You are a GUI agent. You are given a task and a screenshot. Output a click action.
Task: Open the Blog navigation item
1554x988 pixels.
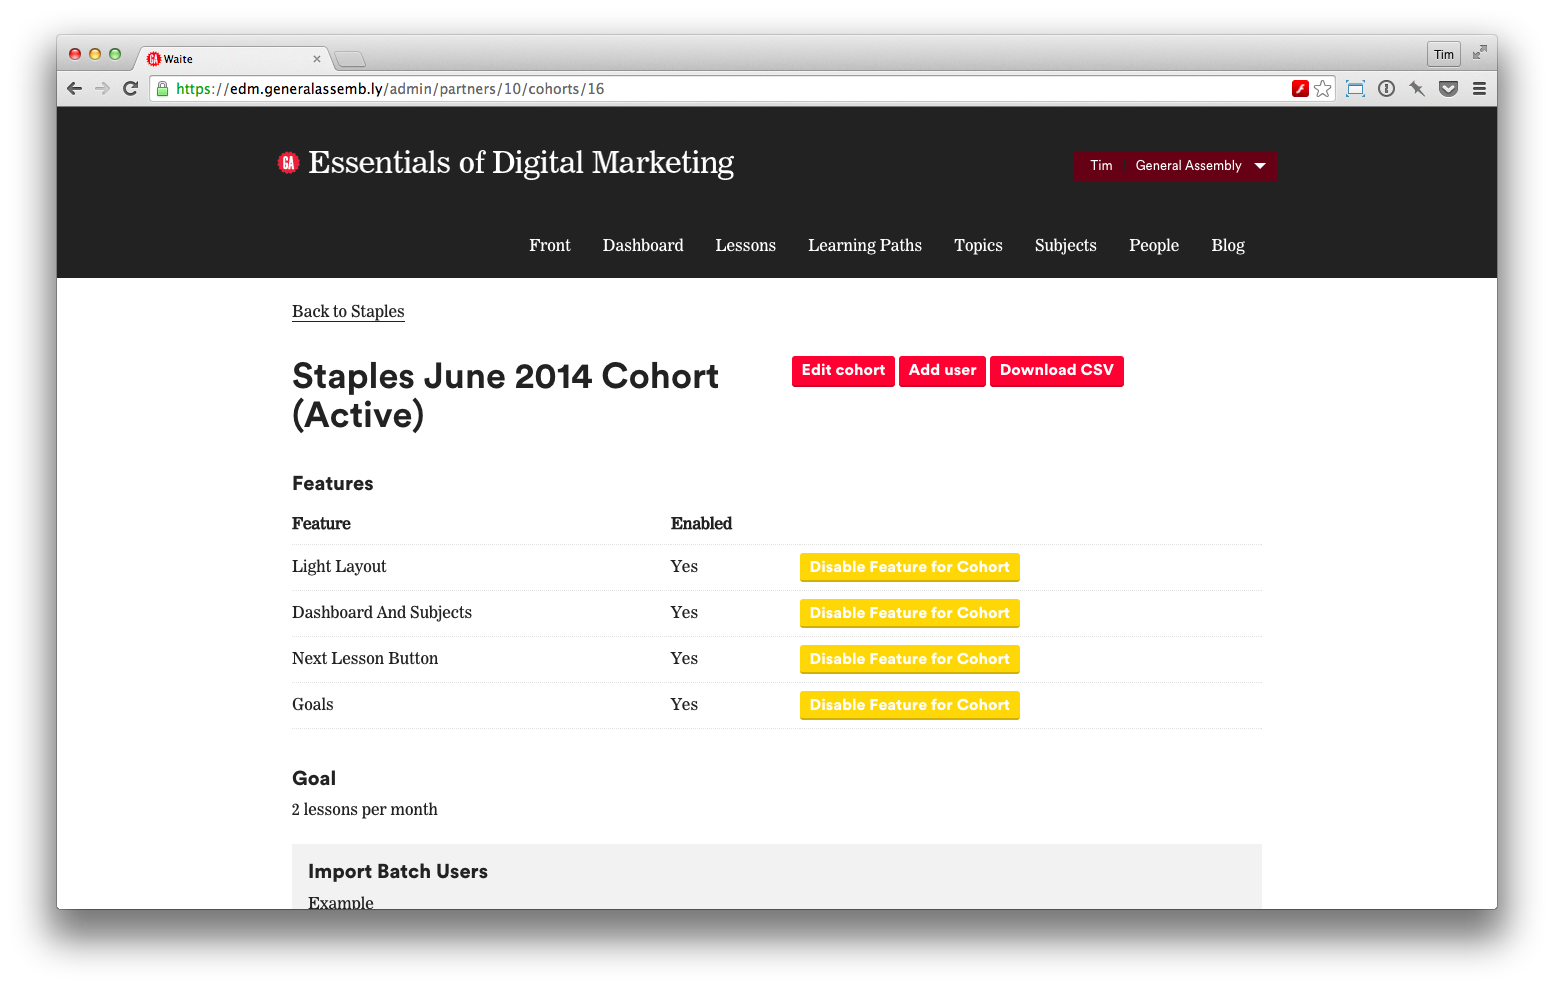click(1228, 245)
